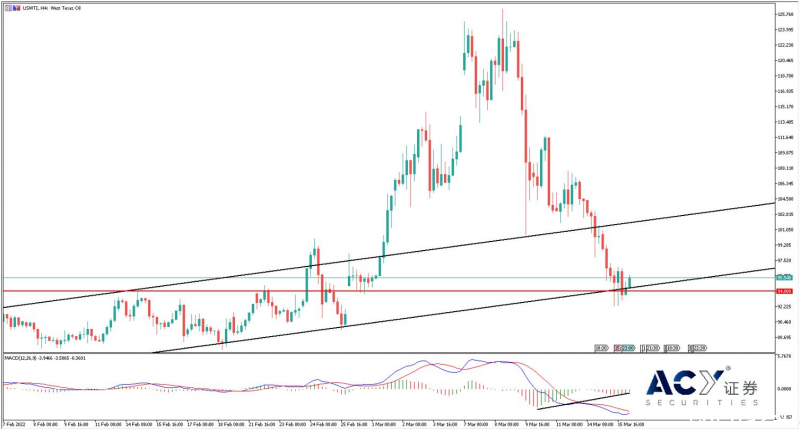Click the USWTI H4 chart title icon
800x431 pixels.
pos(12,8)
